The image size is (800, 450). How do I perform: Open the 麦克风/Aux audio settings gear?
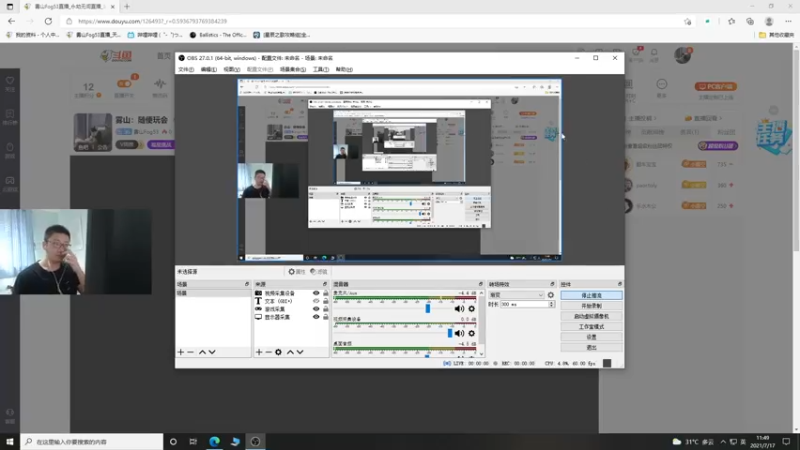coord(471,309)
